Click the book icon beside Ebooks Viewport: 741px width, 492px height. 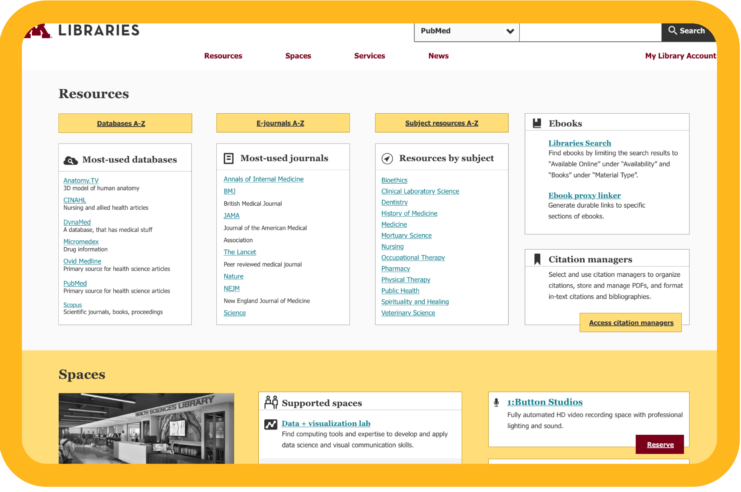coord(537,124)
